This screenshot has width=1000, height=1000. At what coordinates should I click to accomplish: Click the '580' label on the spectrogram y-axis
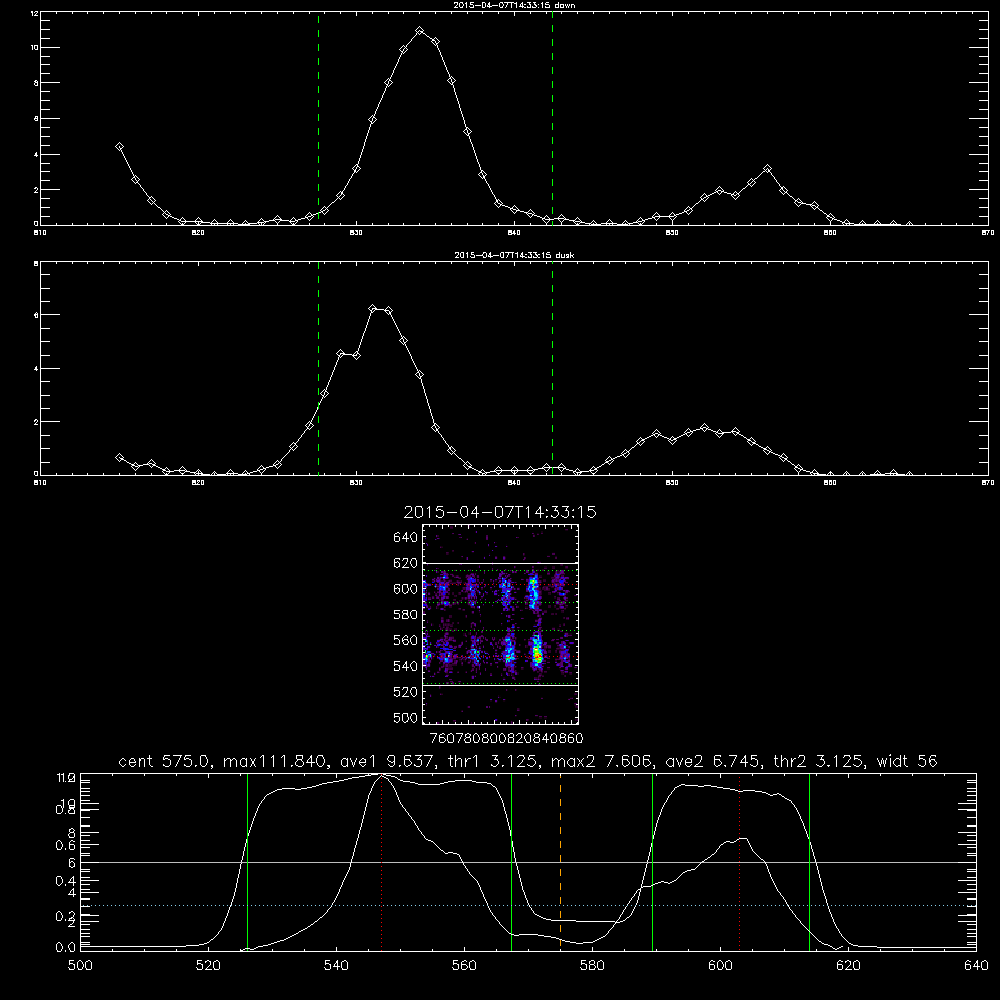click(406, 615)
